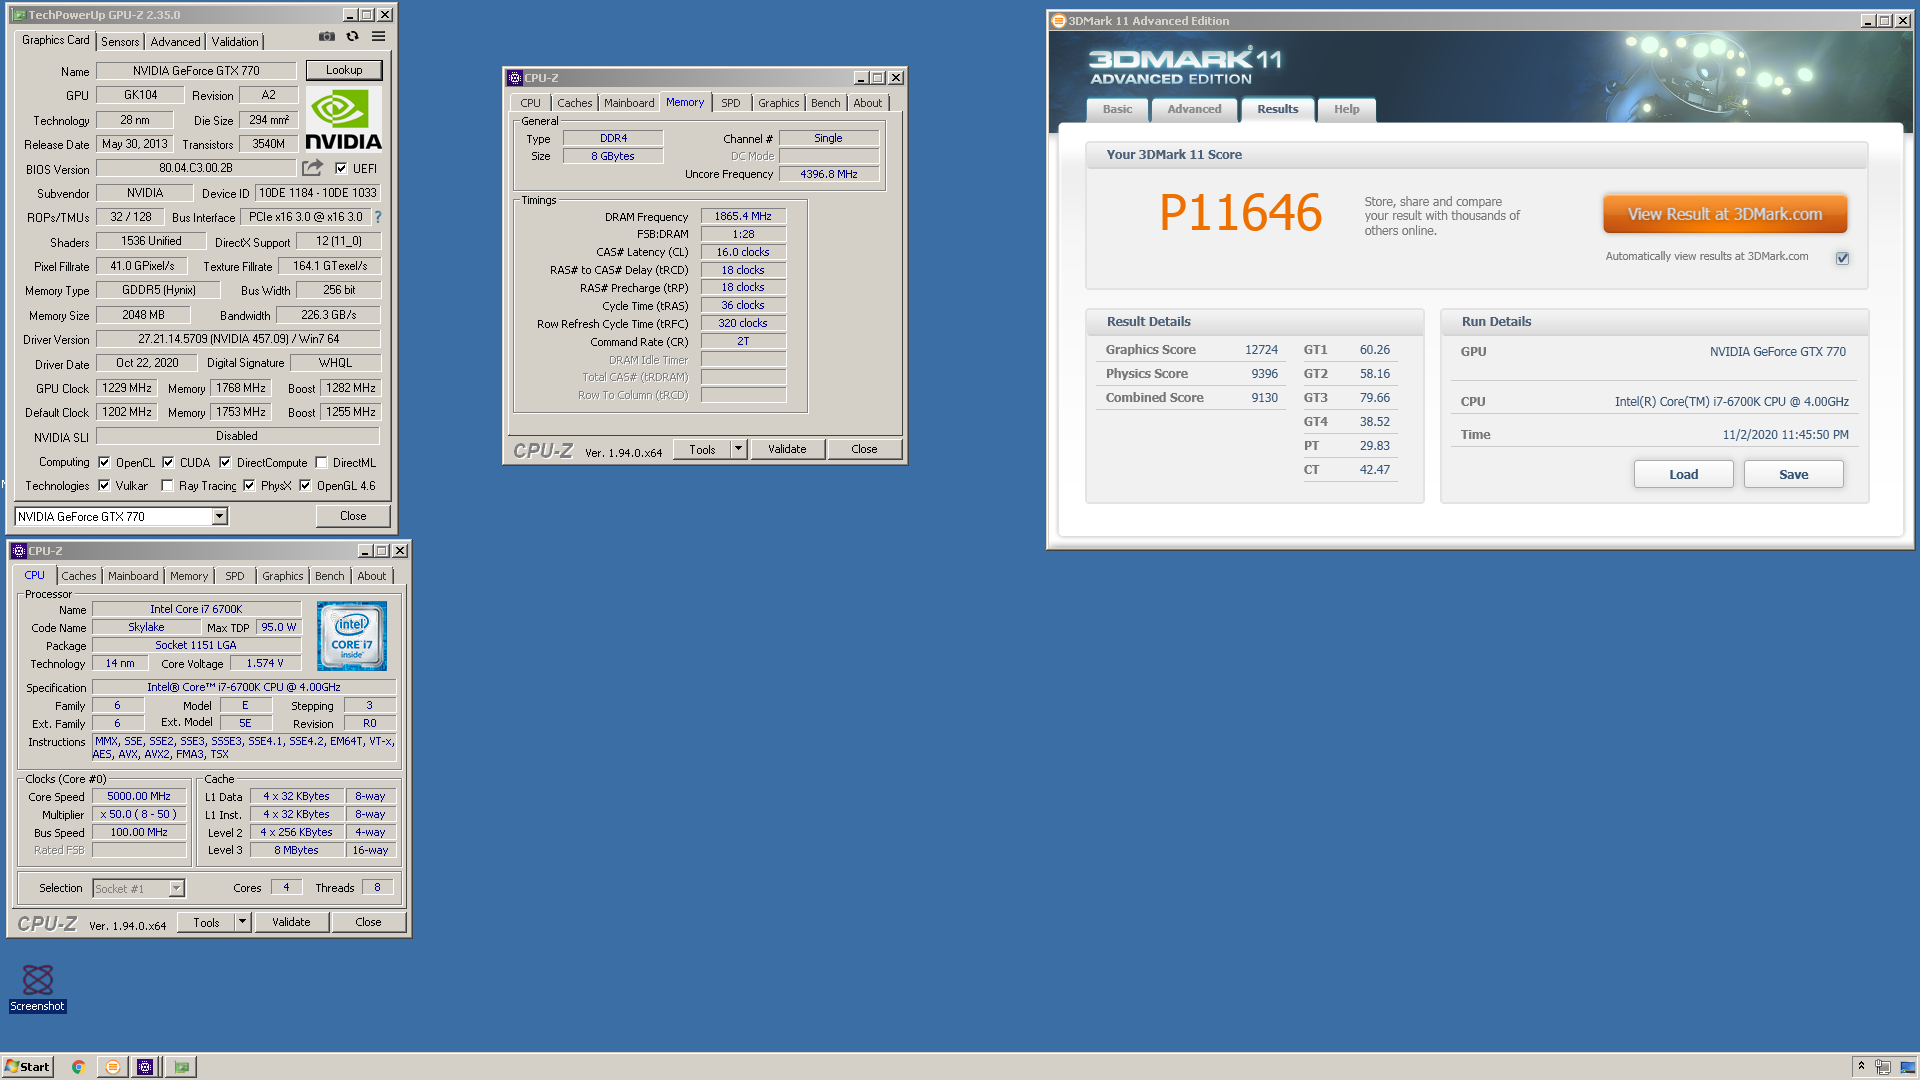Click the NVIDIA logo in GPU-Z
1920x1080 pixels.
(x=343, y=119)
